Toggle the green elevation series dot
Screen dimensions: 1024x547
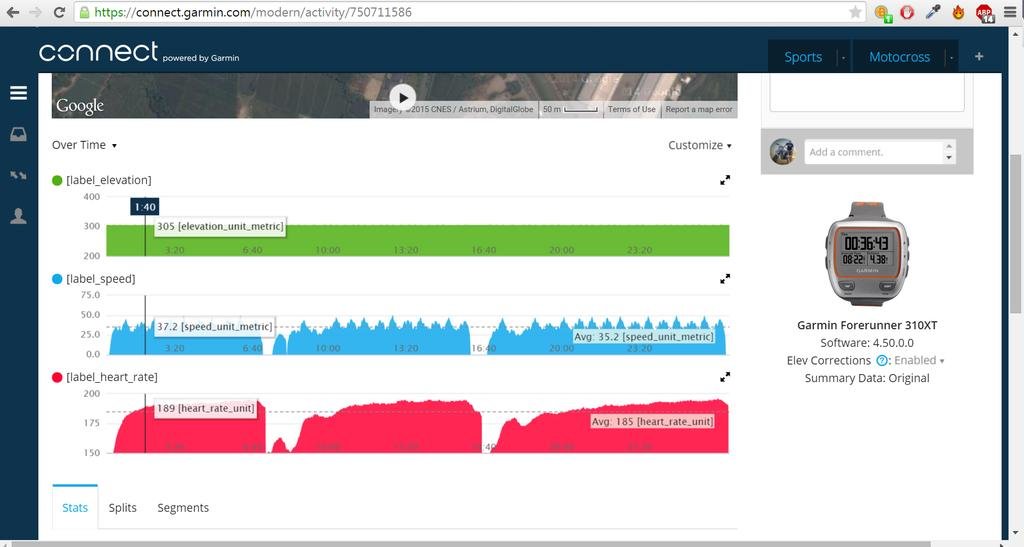[x=58, y=180]
